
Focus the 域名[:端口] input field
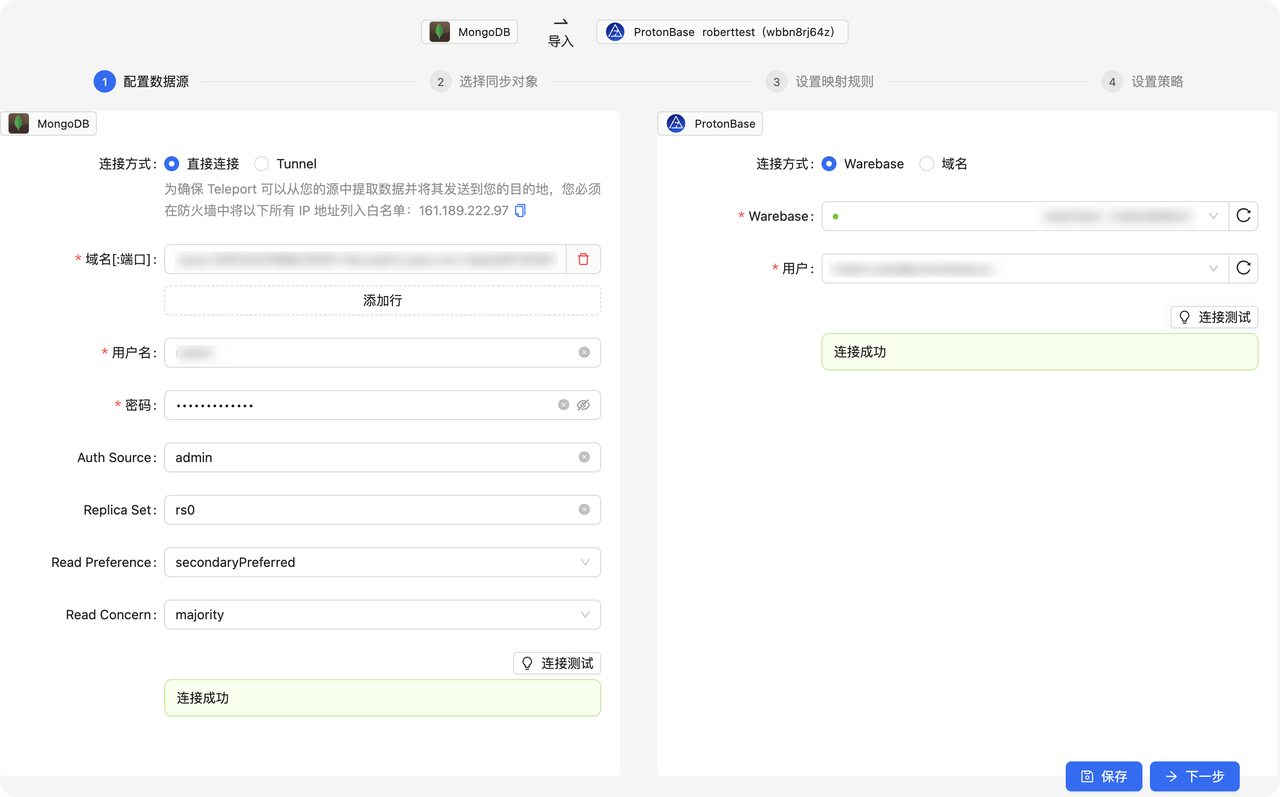[x=365, y=259]
